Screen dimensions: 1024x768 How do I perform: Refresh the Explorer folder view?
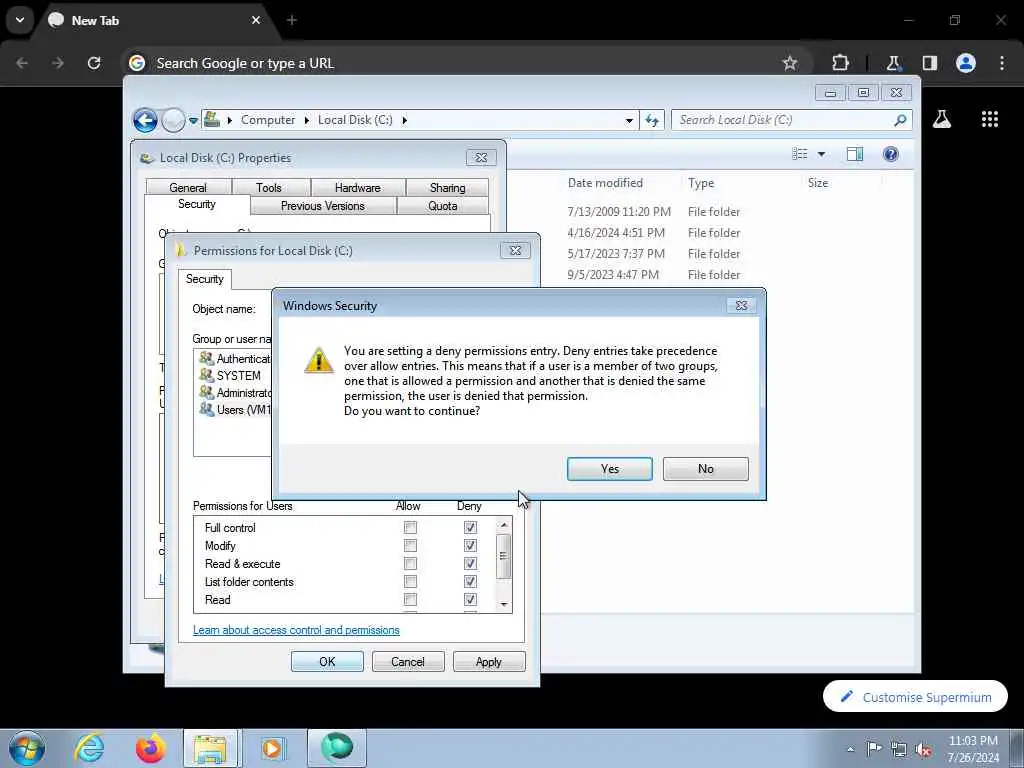click(x=652, y=120)
